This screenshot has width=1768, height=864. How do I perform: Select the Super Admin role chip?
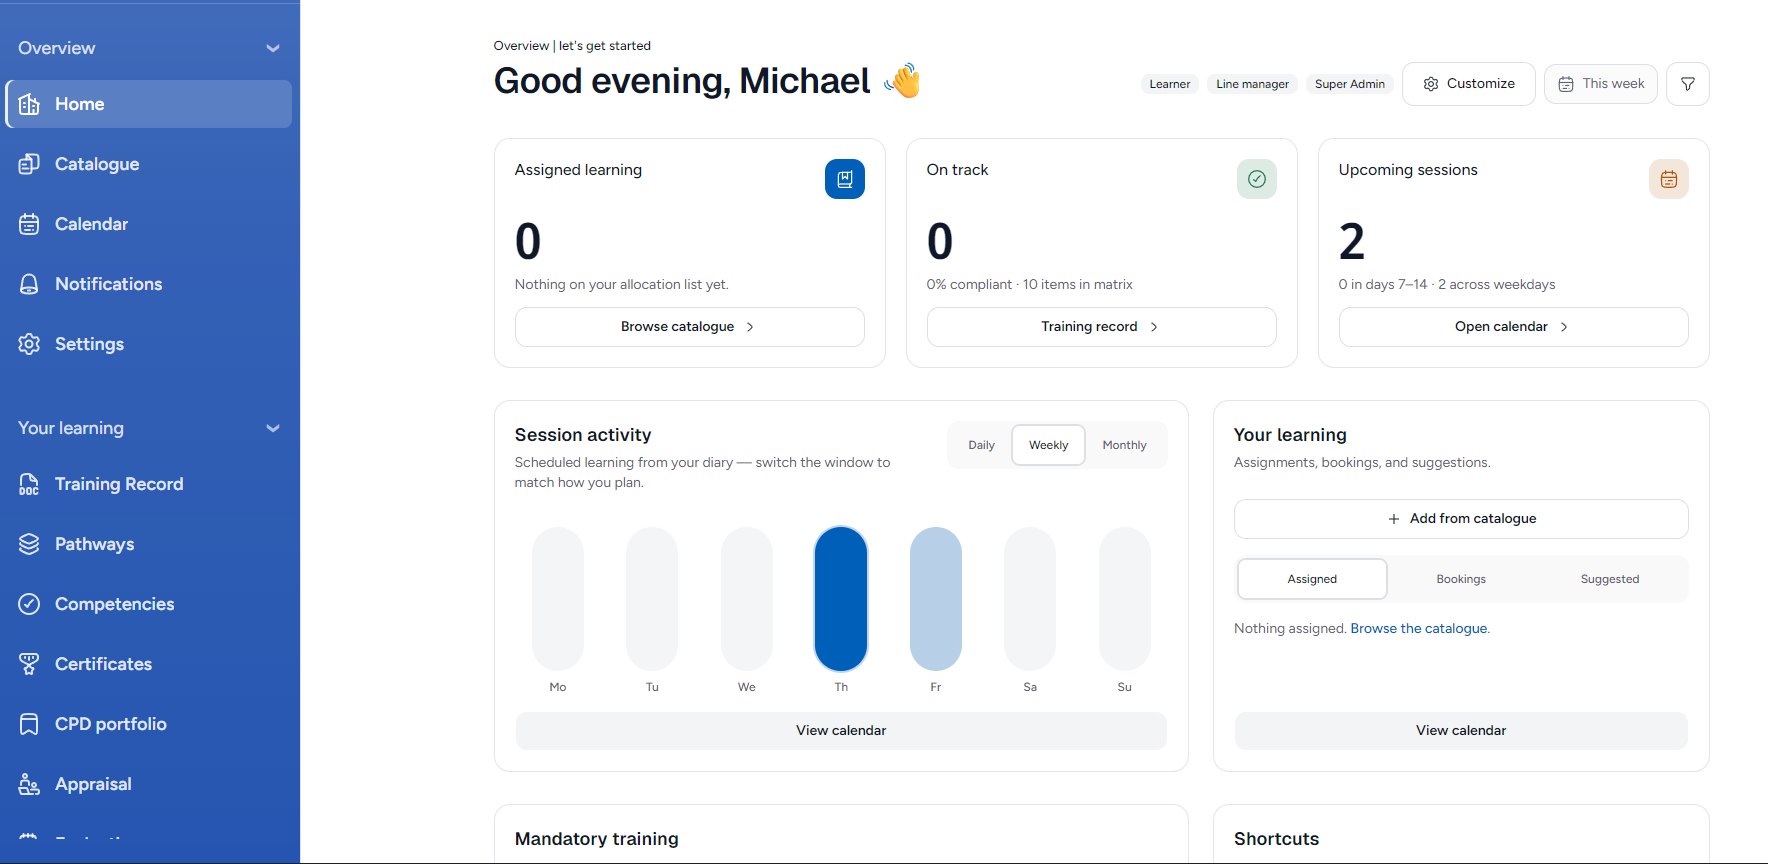1350,84
